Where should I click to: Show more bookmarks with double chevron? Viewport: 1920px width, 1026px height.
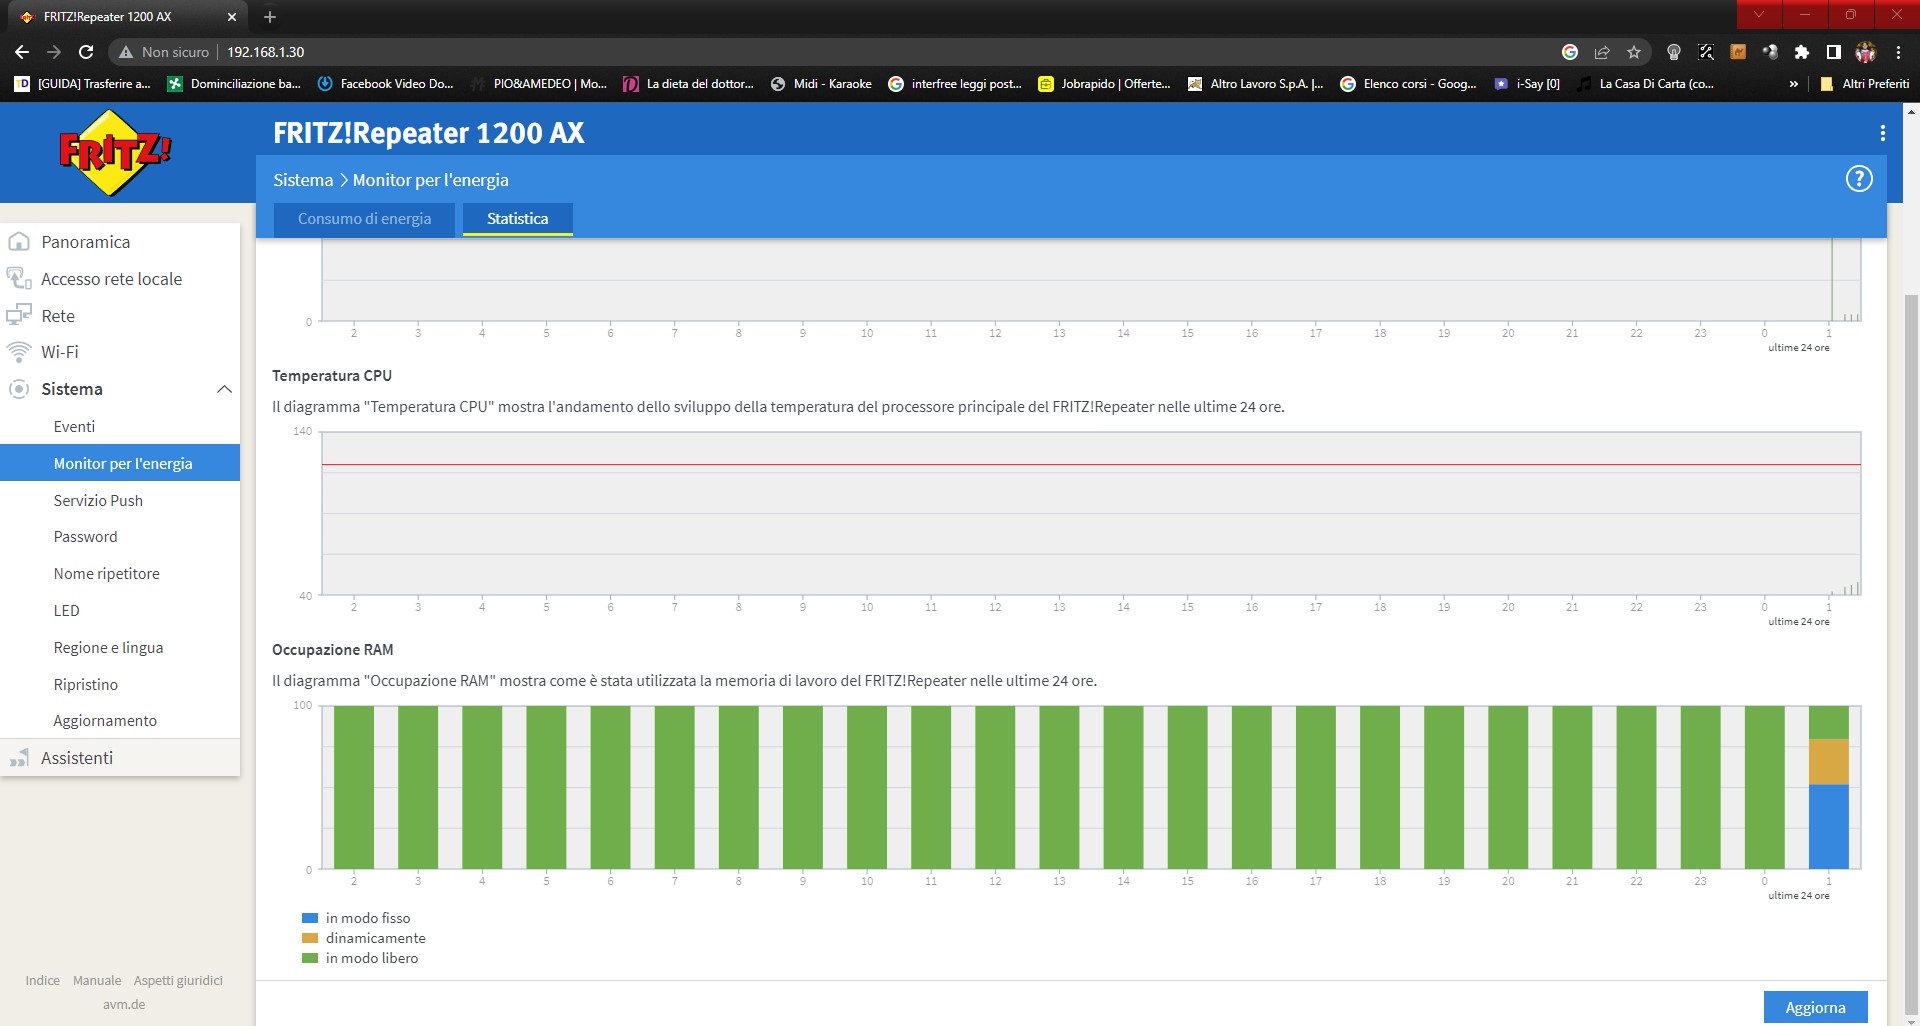click(x=1793, y=84)
